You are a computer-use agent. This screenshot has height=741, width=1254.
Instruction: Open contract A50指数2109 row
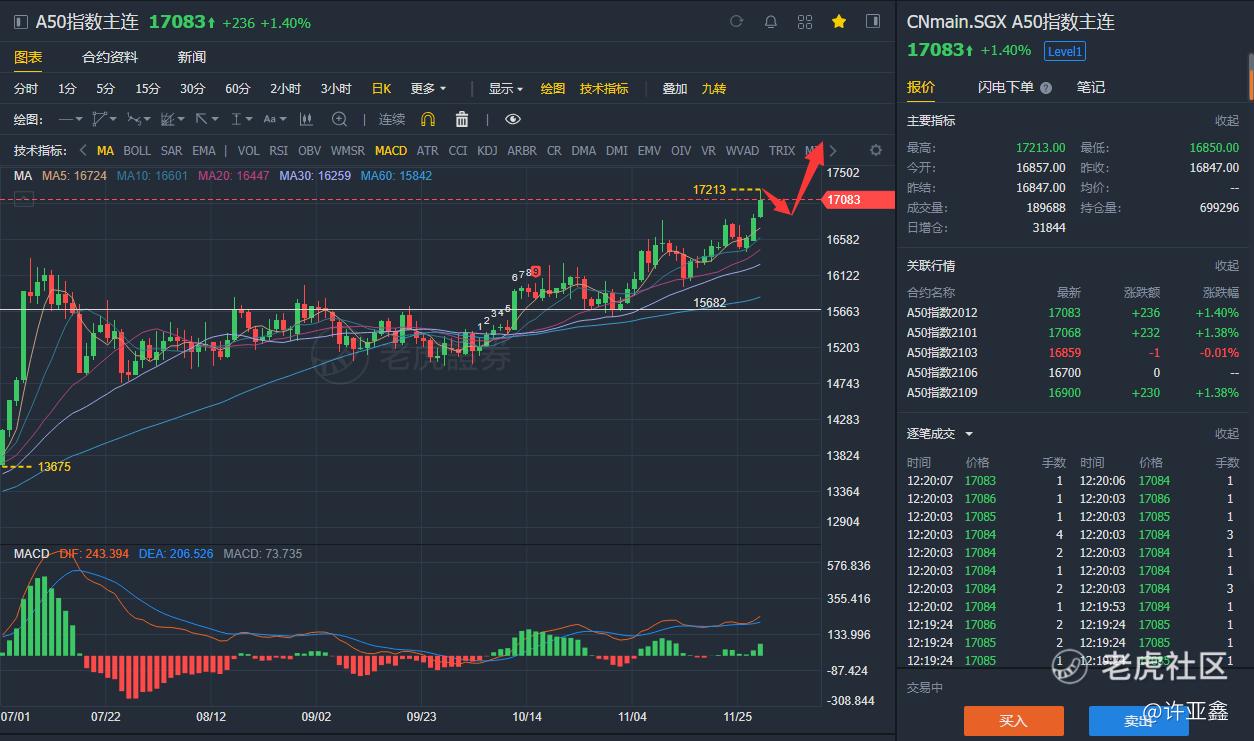[x=1072, y=393]
